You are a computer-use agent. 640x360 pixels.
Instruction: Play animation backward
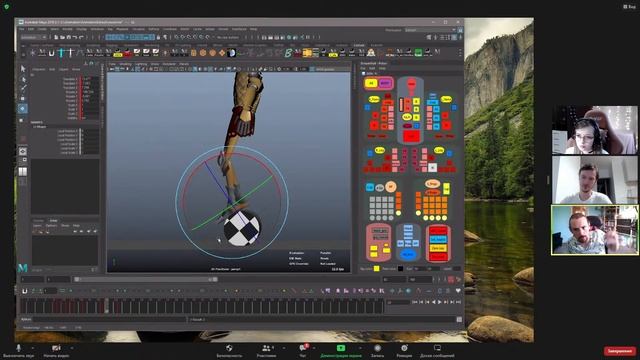pyautogui.click(x=433, y=302)
